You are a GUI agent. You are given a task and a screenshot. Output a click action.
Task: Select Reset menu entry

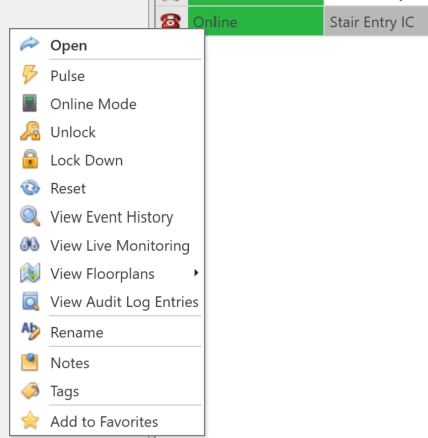[x=107, y=188]
